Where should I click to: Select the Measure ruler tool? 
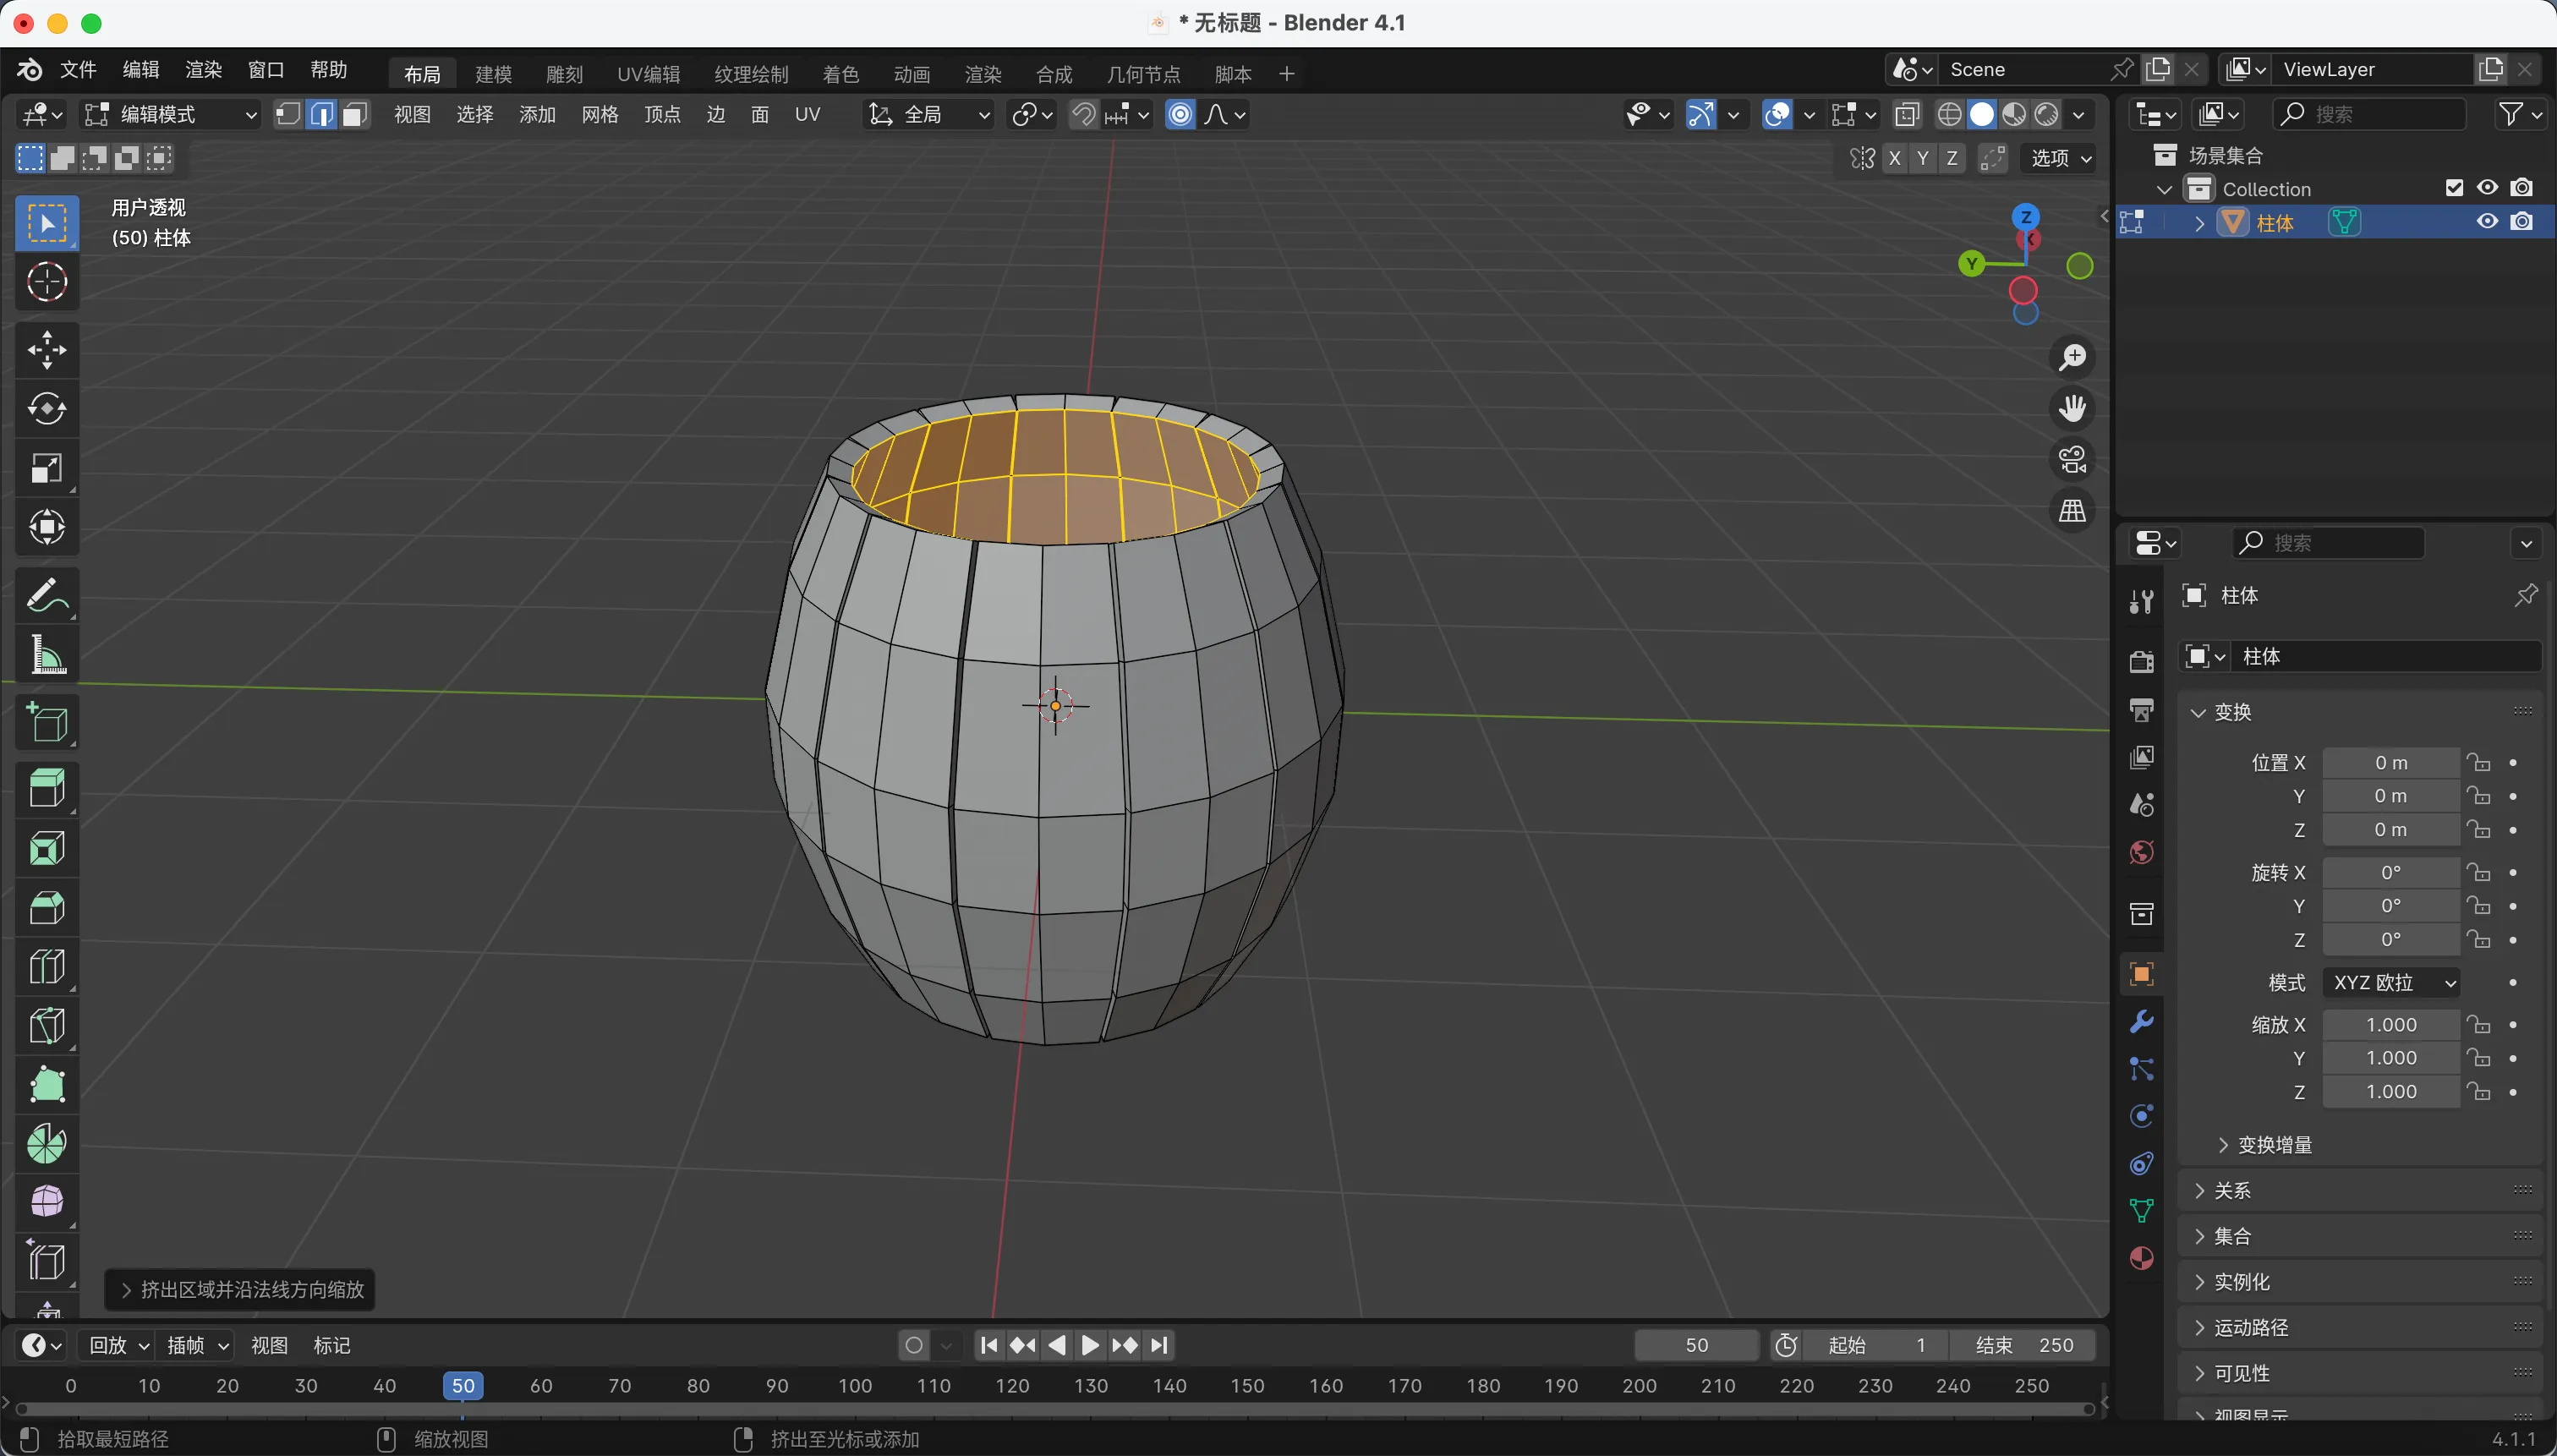(47, 656)
